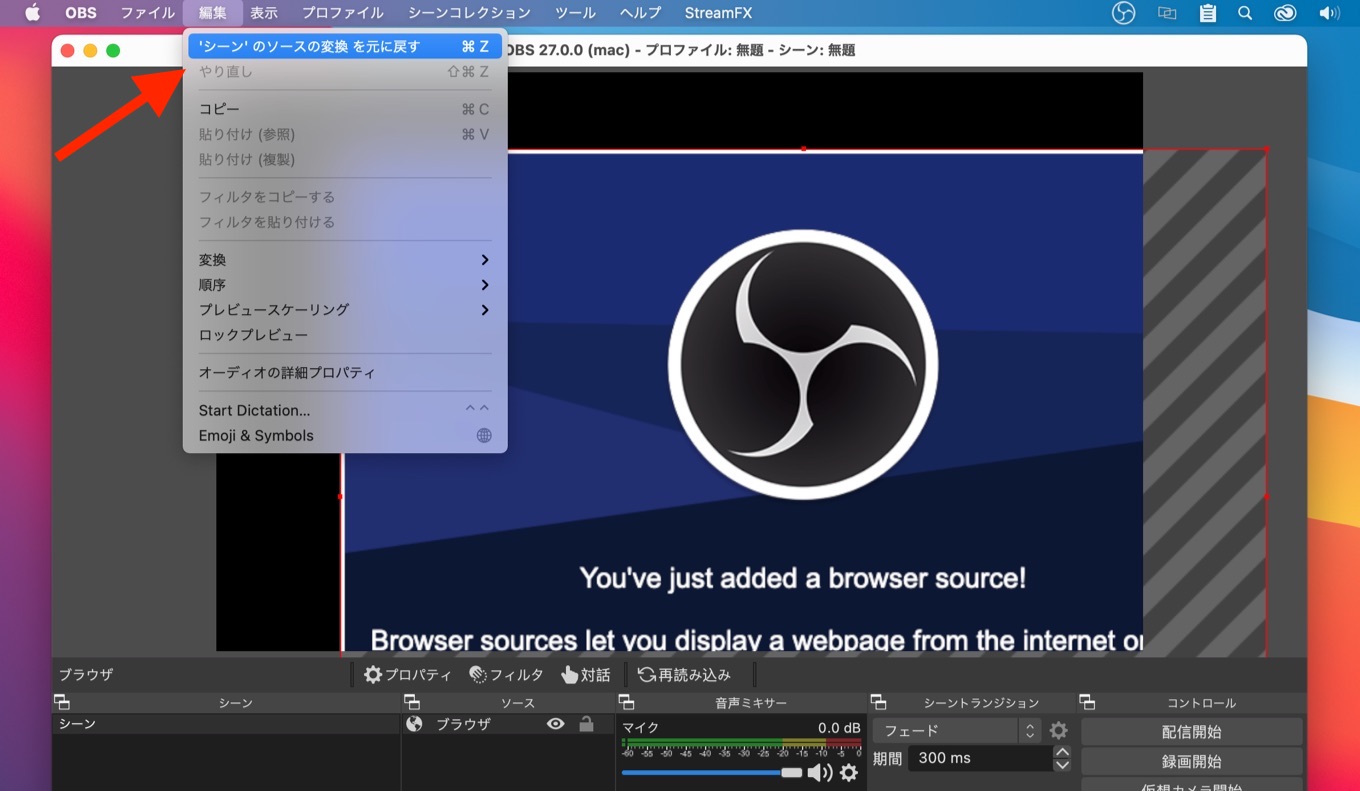Image resolution: width=1360 pixels, height=791 pixels.
Task: Open マイク audio settings gear
Action: pyautogui.click(x=849, y=772)
